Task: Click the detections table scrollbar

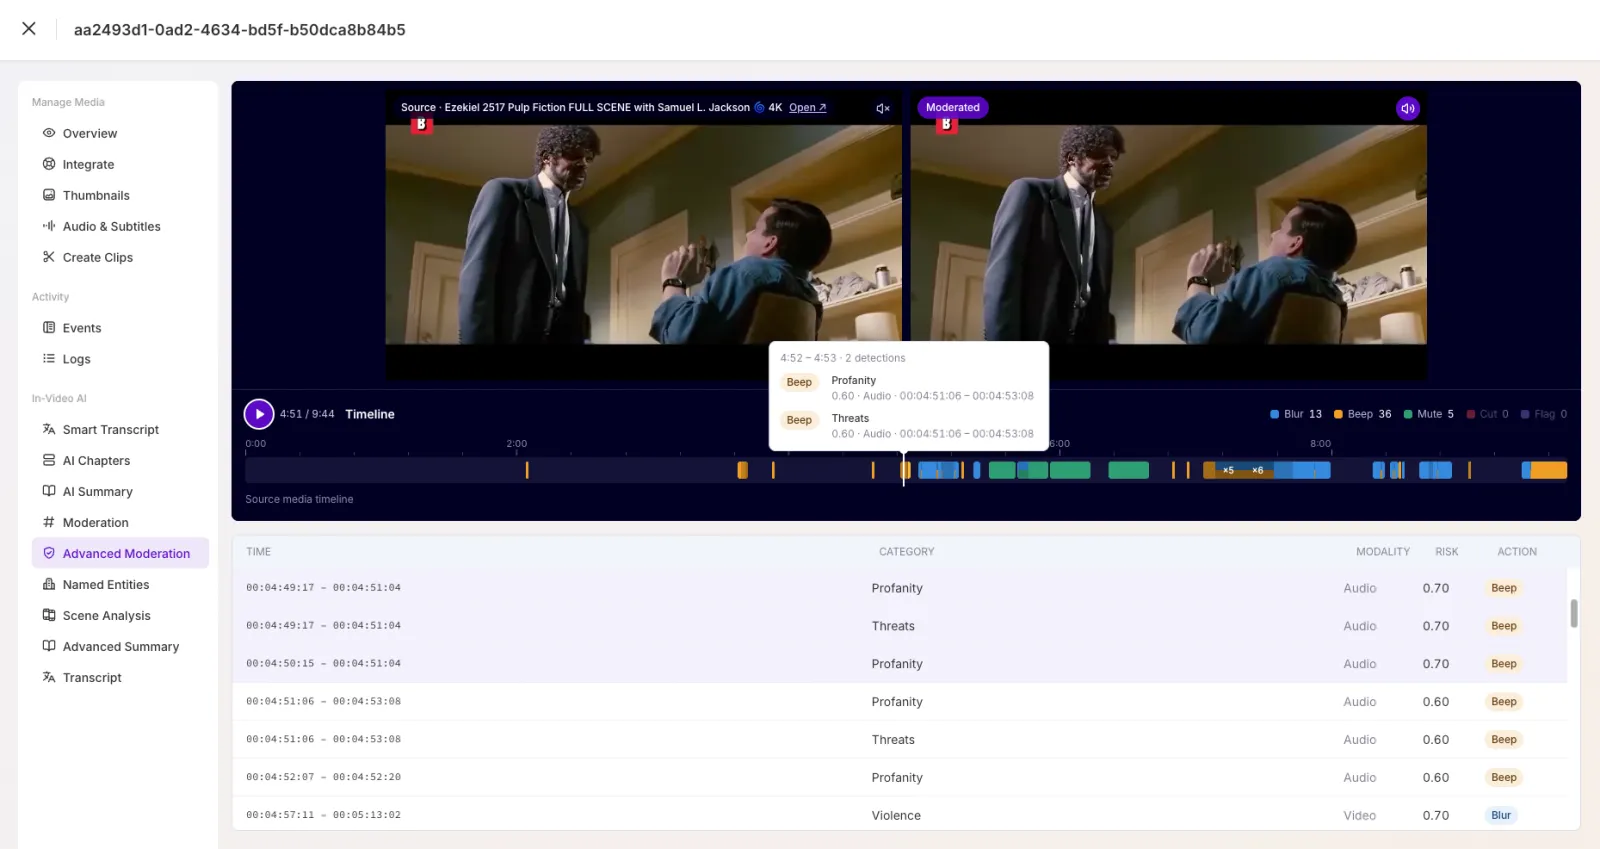Action: click(1573, 613)
